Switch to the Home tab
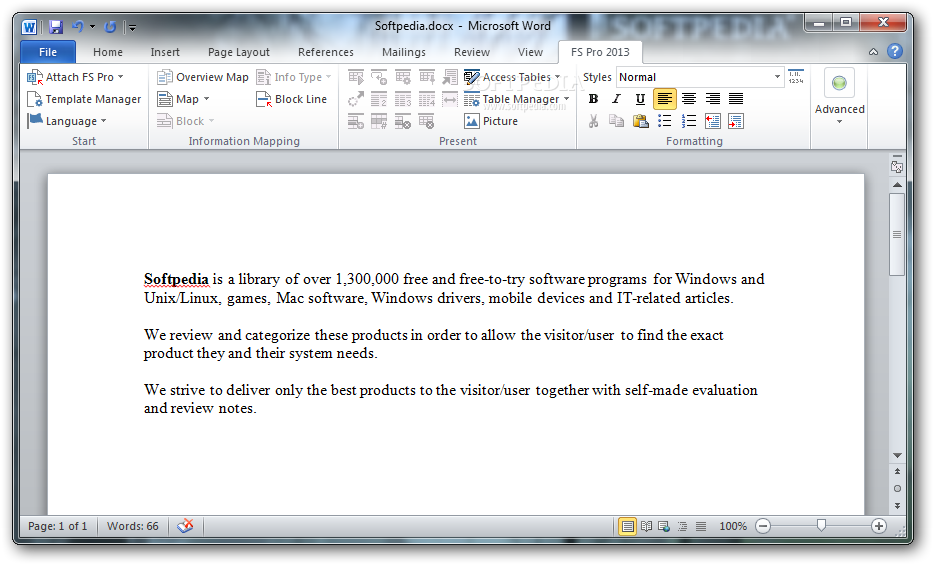 108,52
